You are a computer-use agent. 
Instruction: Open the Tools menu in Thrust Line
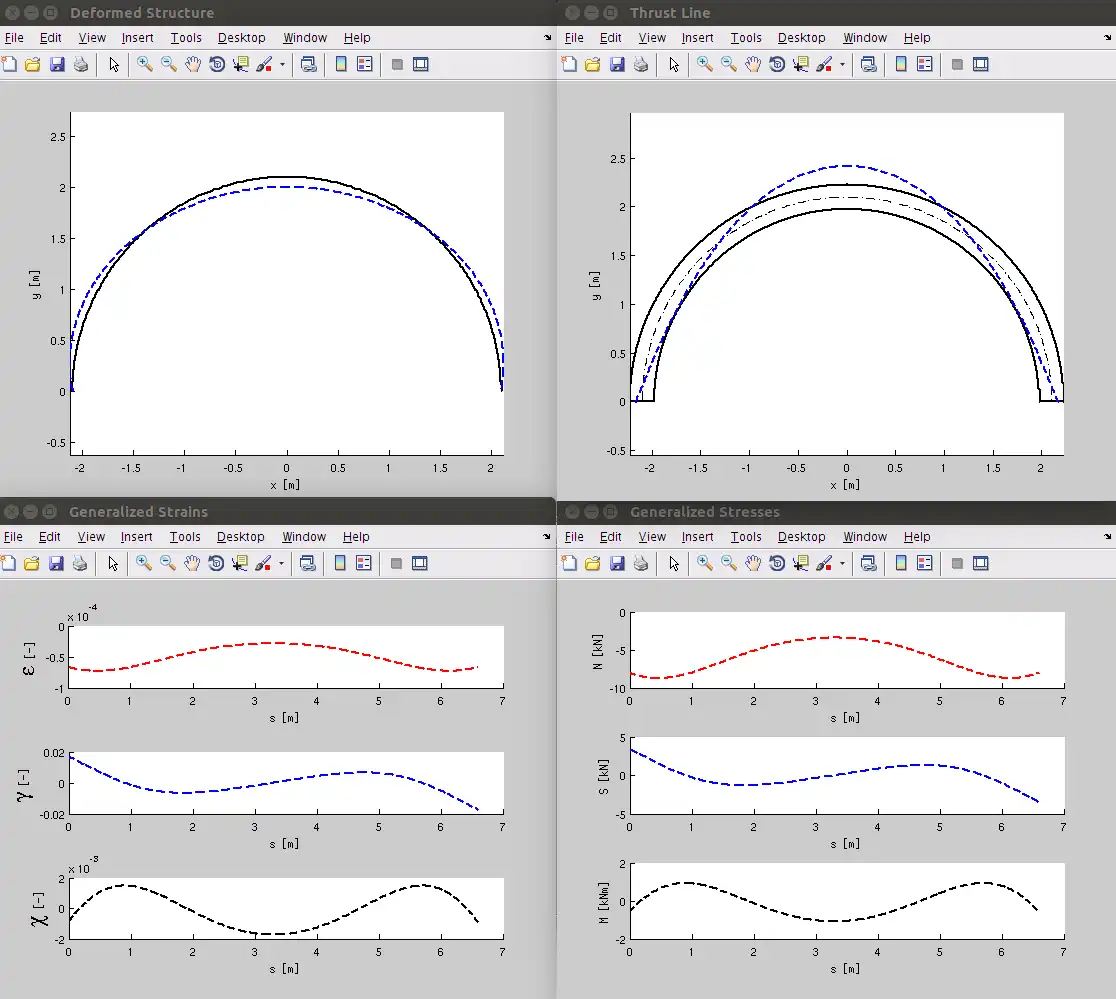746,37
